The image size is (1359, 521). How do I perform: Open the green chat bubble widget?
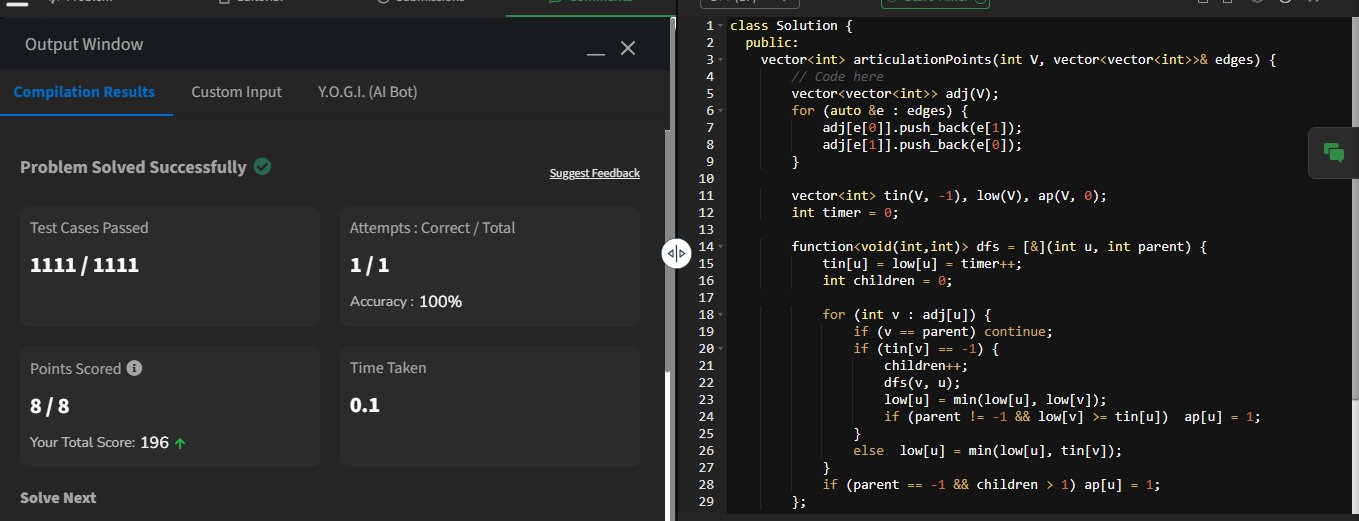[1333, 153]
